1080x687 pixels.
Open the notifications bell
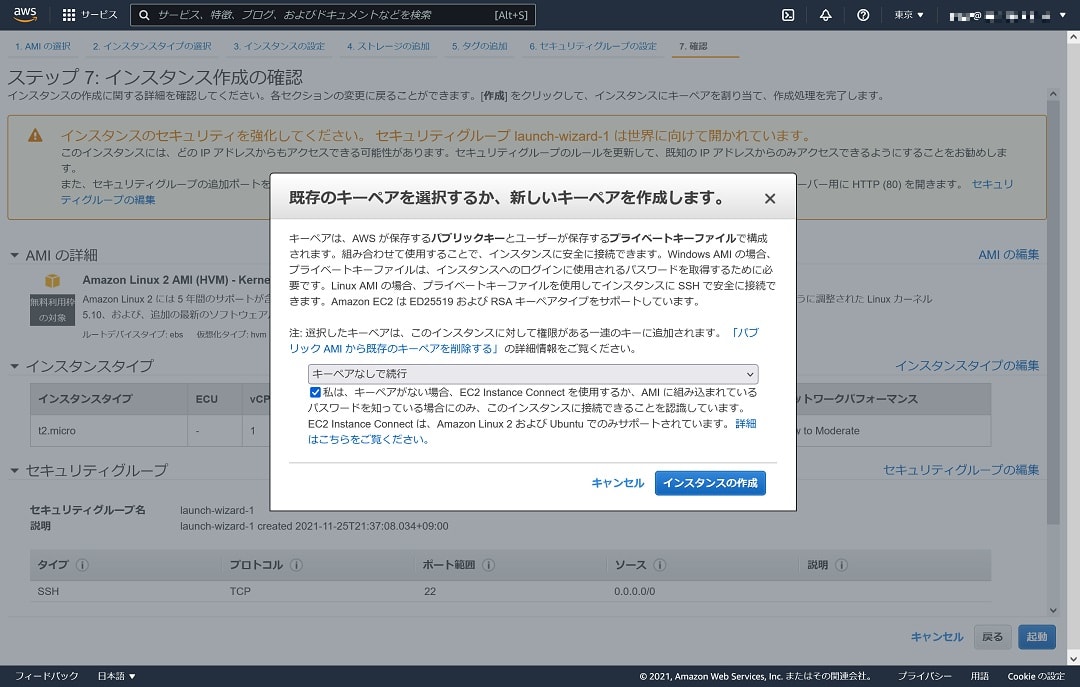click(x=825, y=14)
